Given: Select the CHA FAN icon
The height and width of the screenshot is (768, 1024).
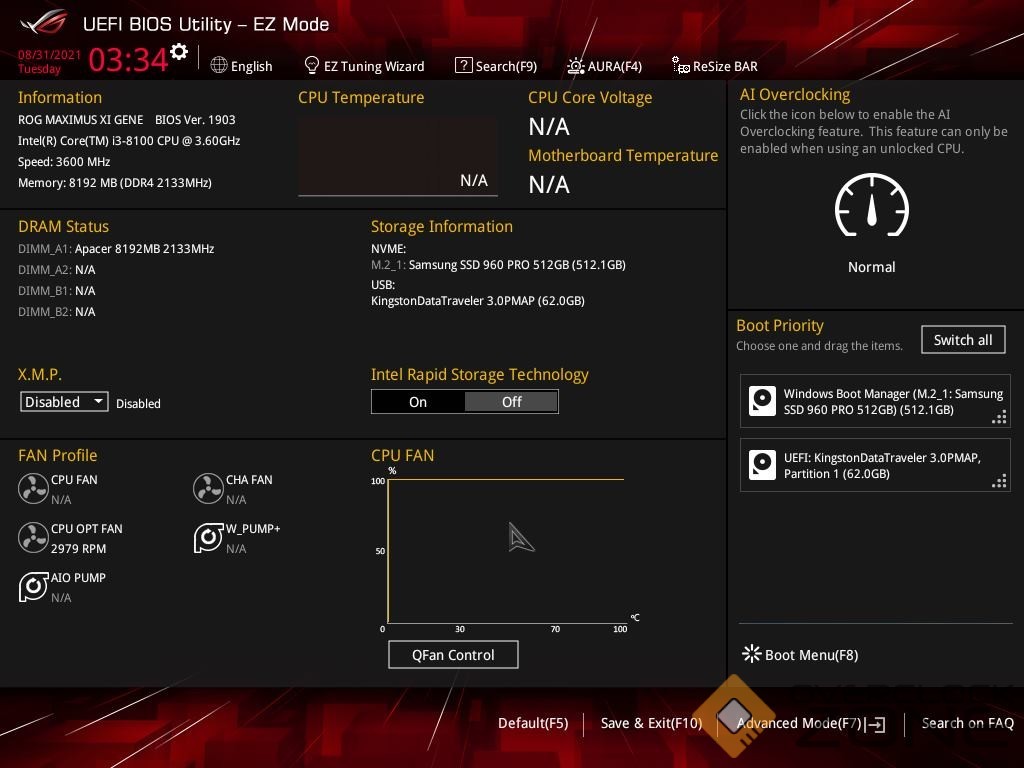Looking at the screenshot, I should point(208,488).
